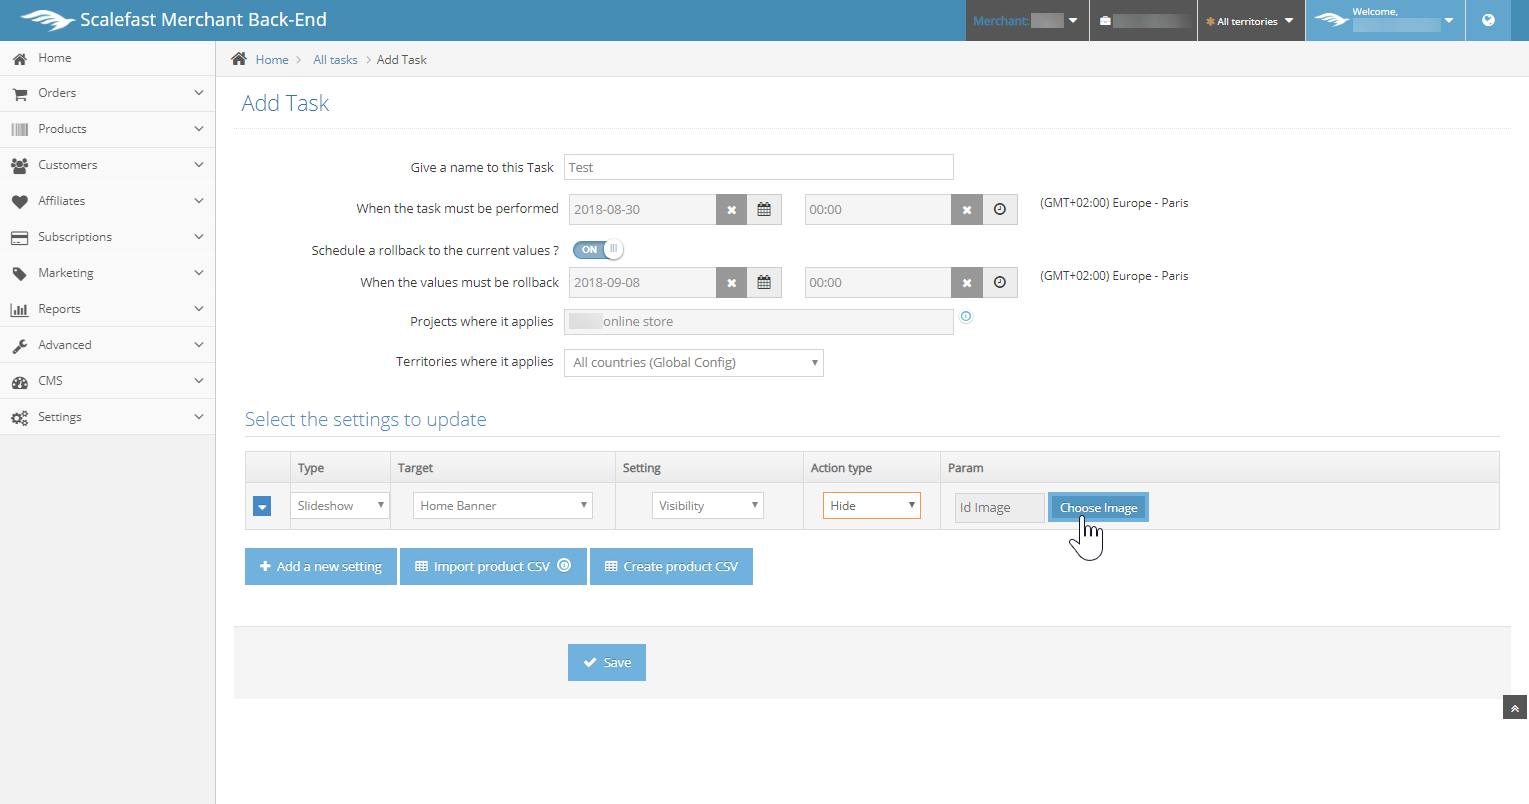Click the globe icon in top bar
Viewport: 1529px width, 804px height.
1488,20
